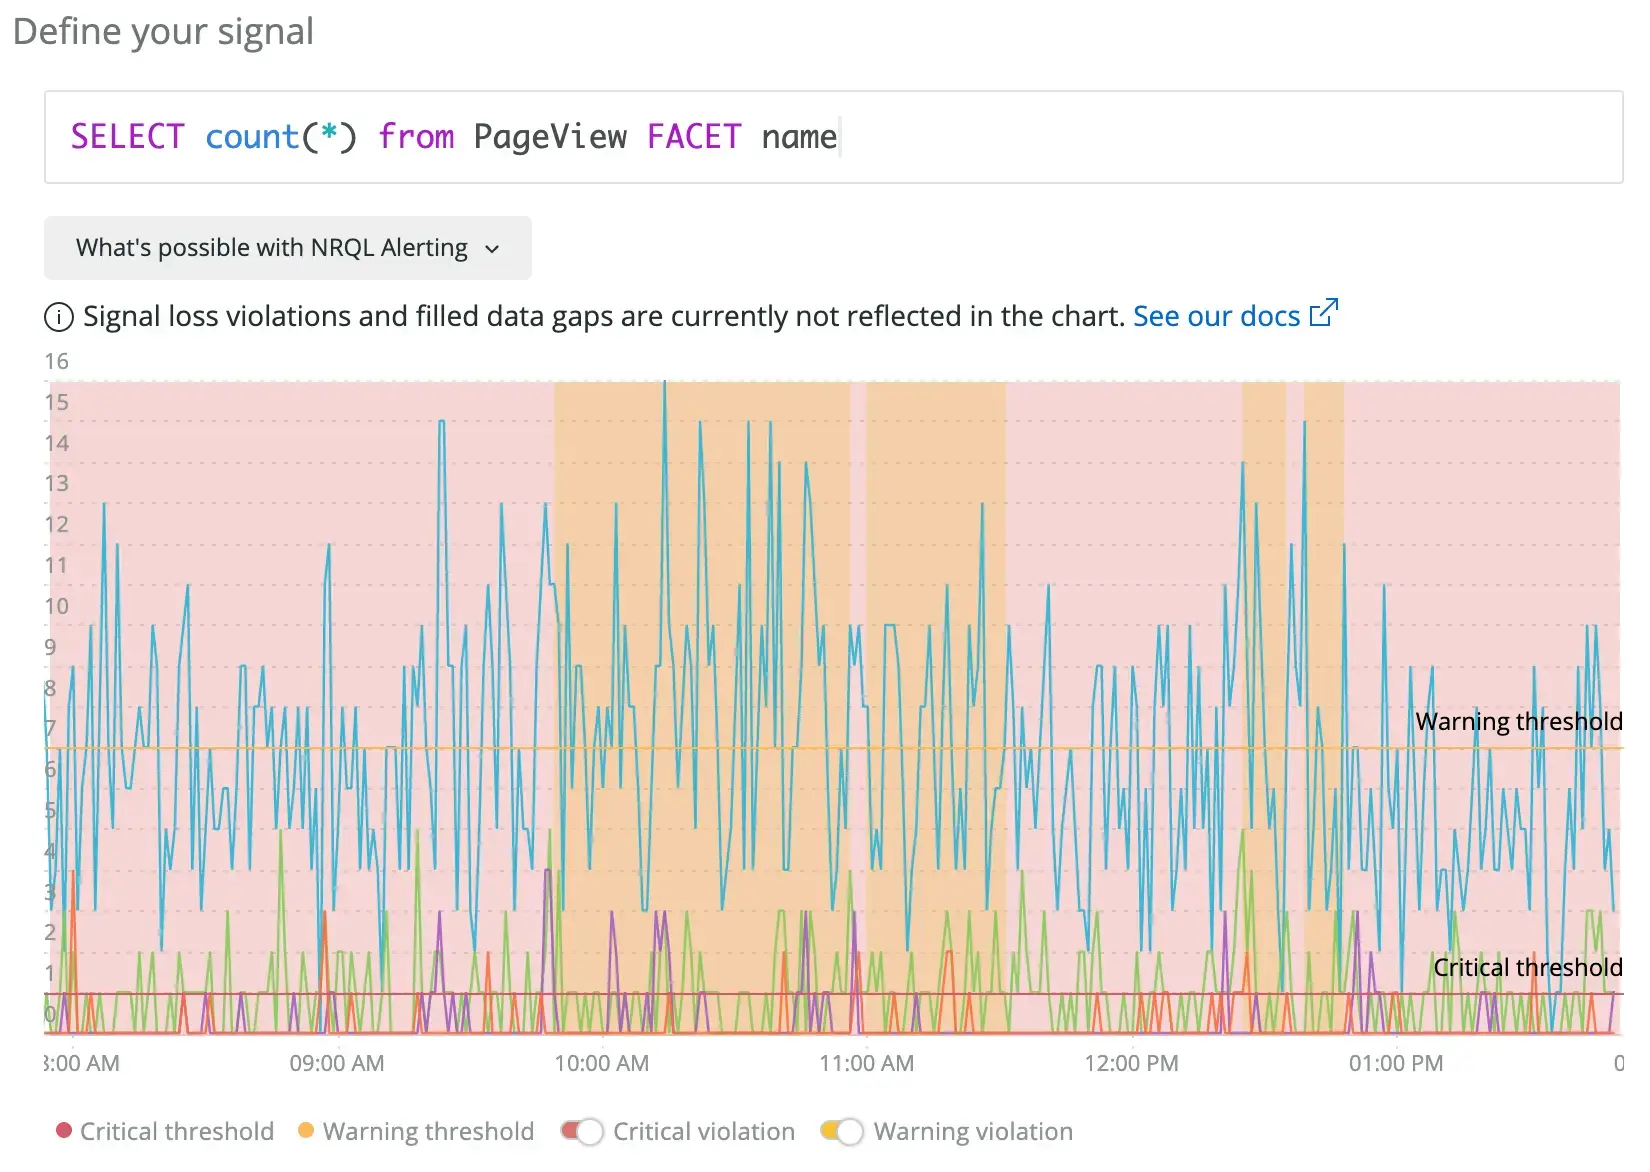The width and height of the screenshot is (1650, 1172).
Task: Click the FACET keyword in the query
Action: [694, 137]
